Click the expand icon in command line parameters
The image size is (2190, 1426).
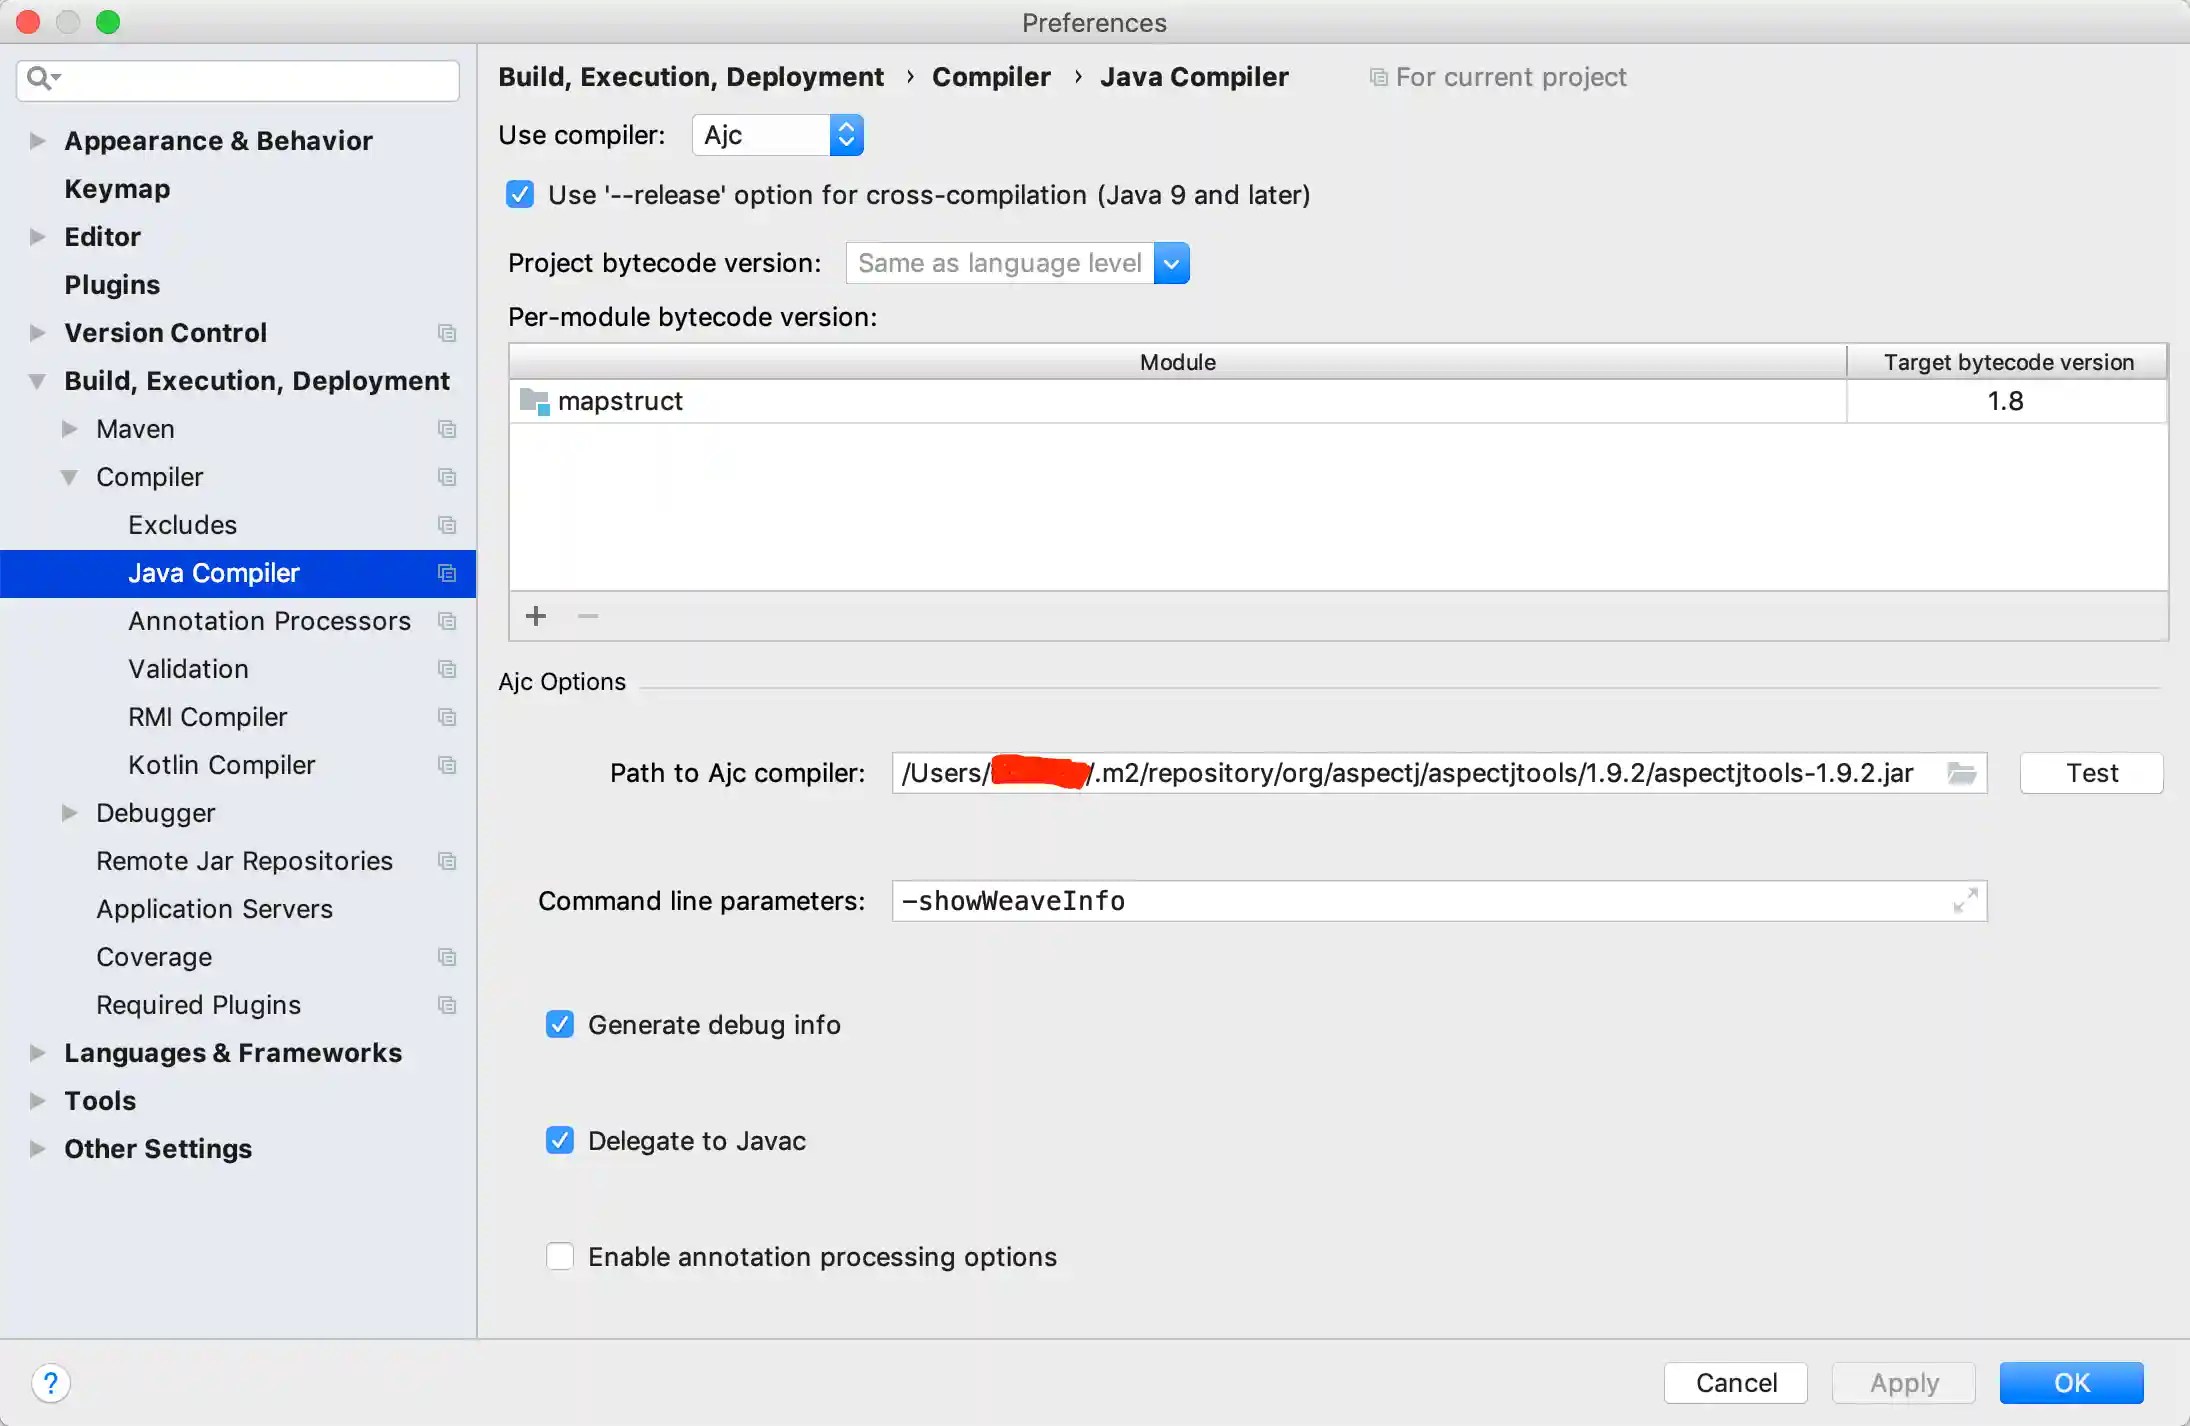[x=1965, y=901]
